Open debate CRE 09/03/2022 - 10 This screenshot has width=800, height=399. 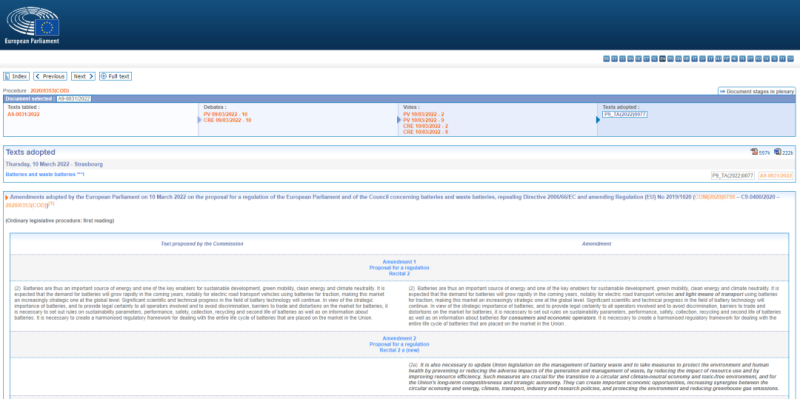click(x=227, y=120)
